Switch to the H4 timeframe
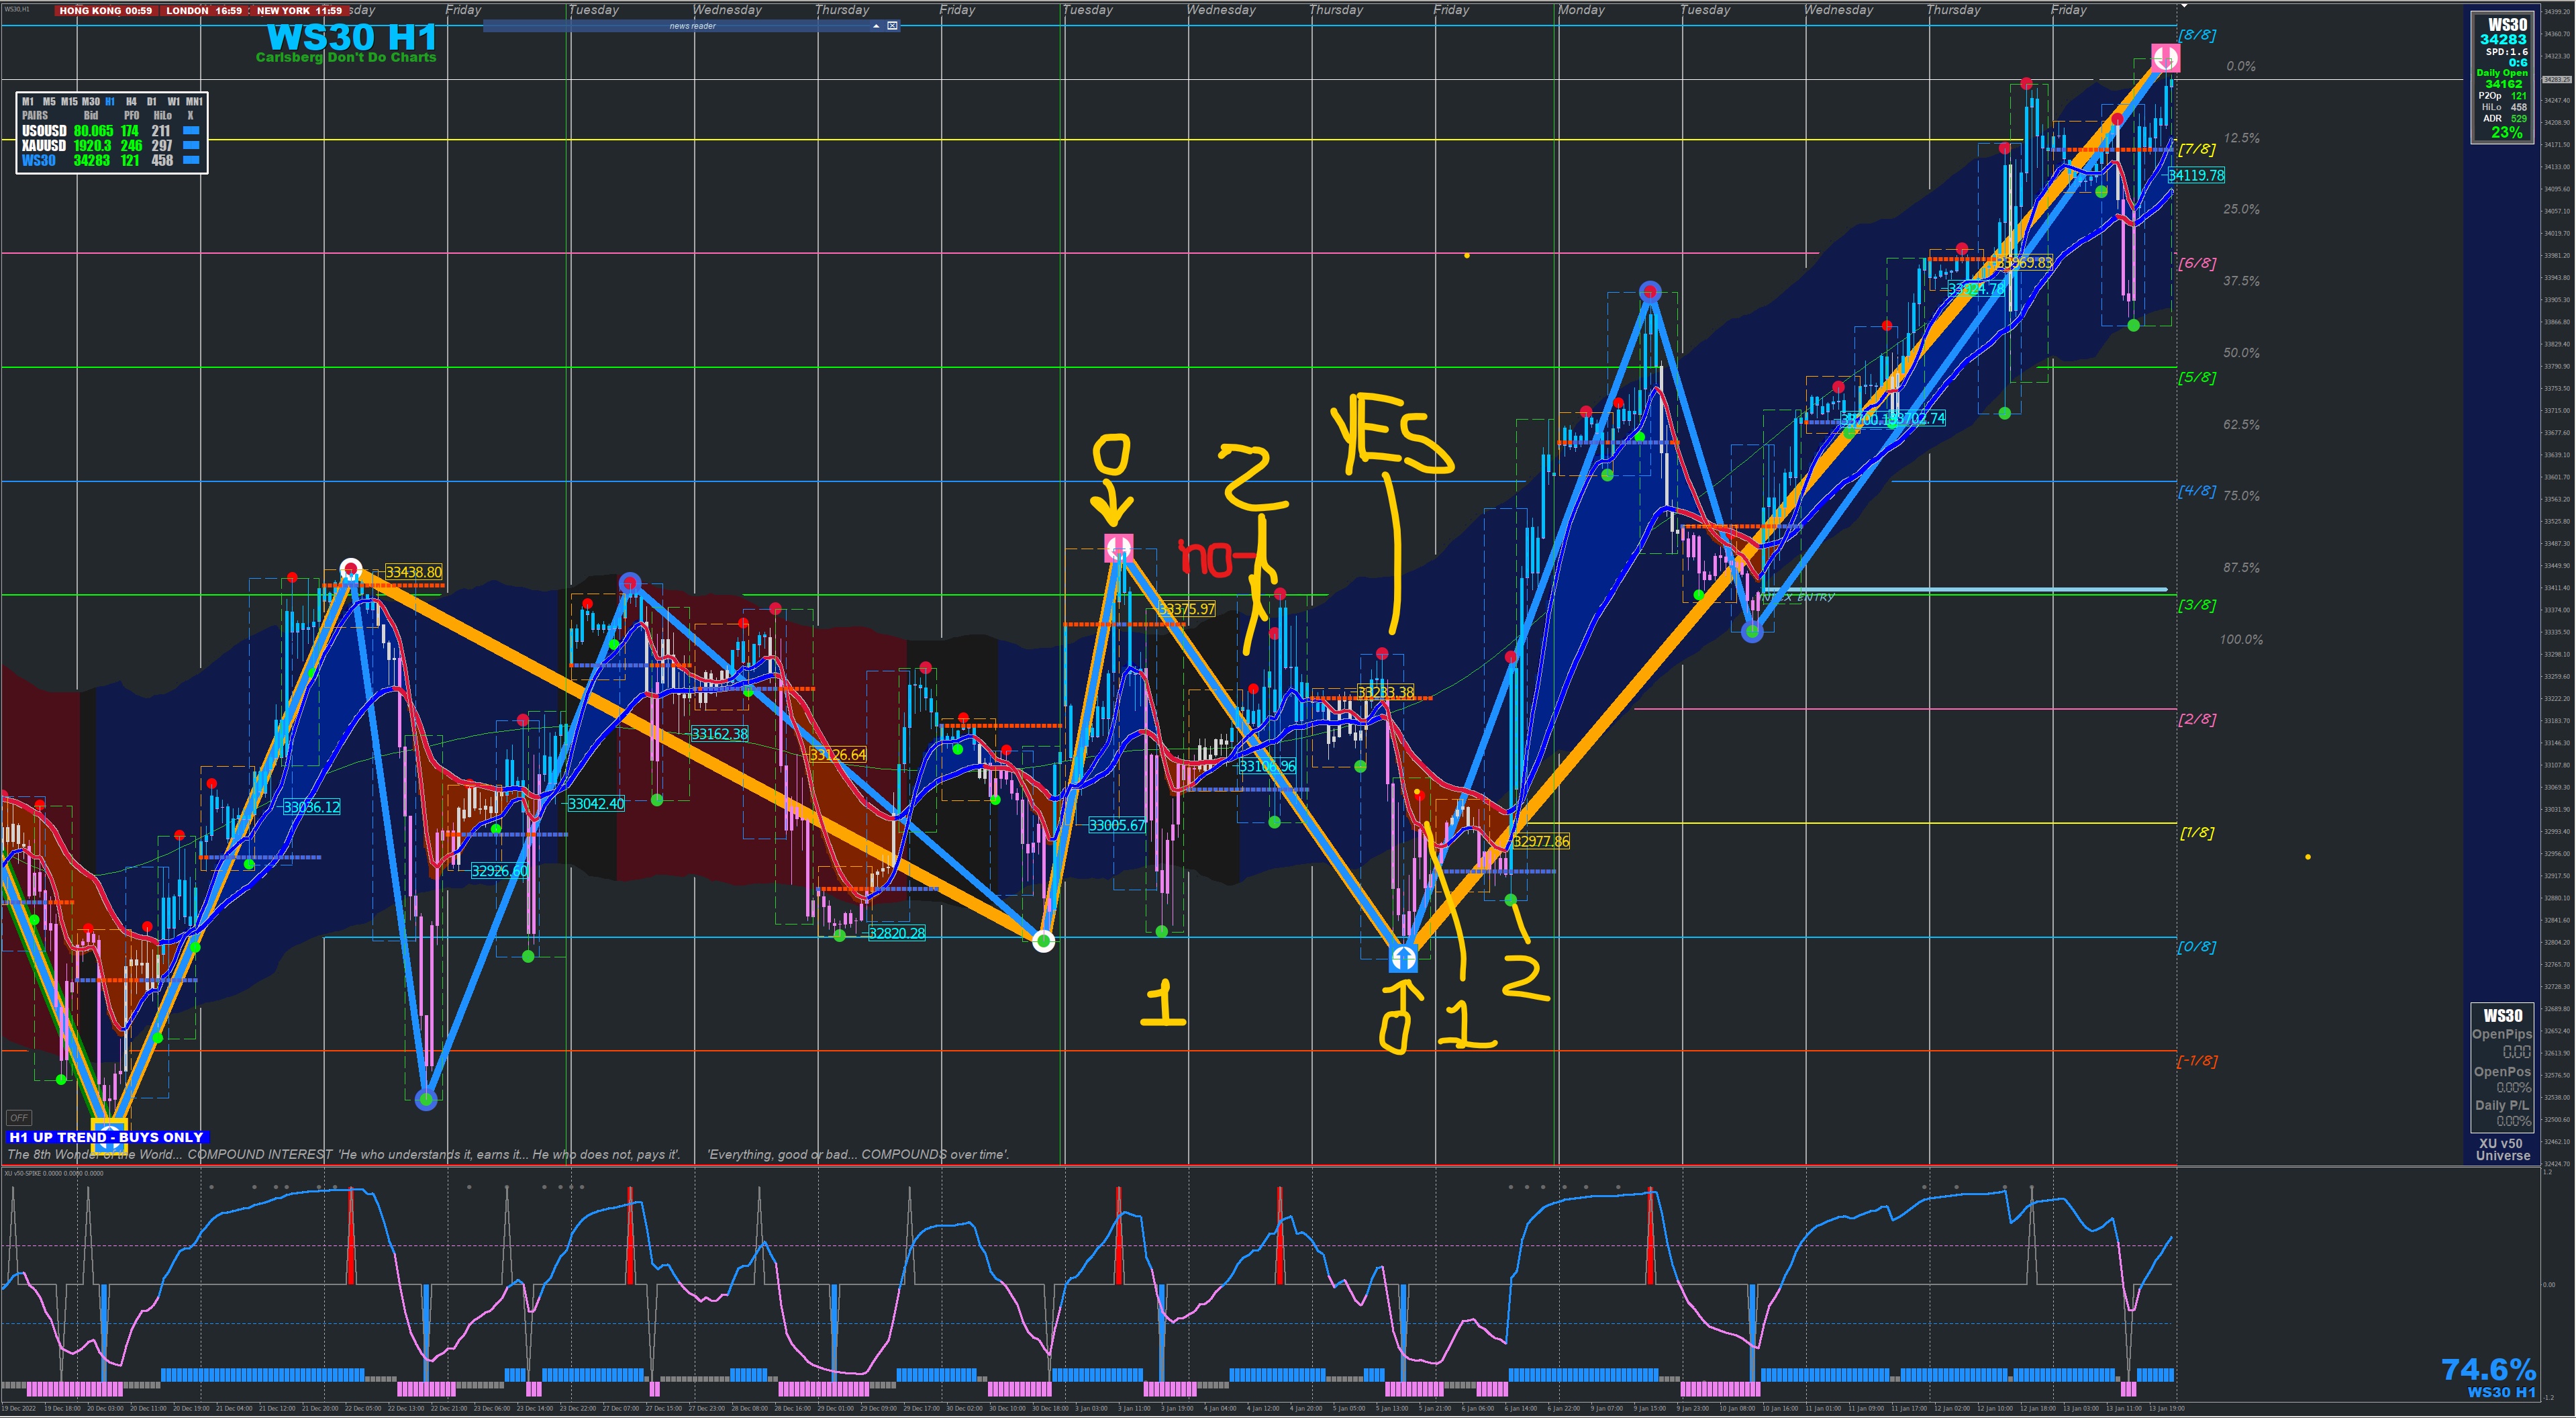Viewport: 2576px width, 1418px height. [x=131, y=102]
